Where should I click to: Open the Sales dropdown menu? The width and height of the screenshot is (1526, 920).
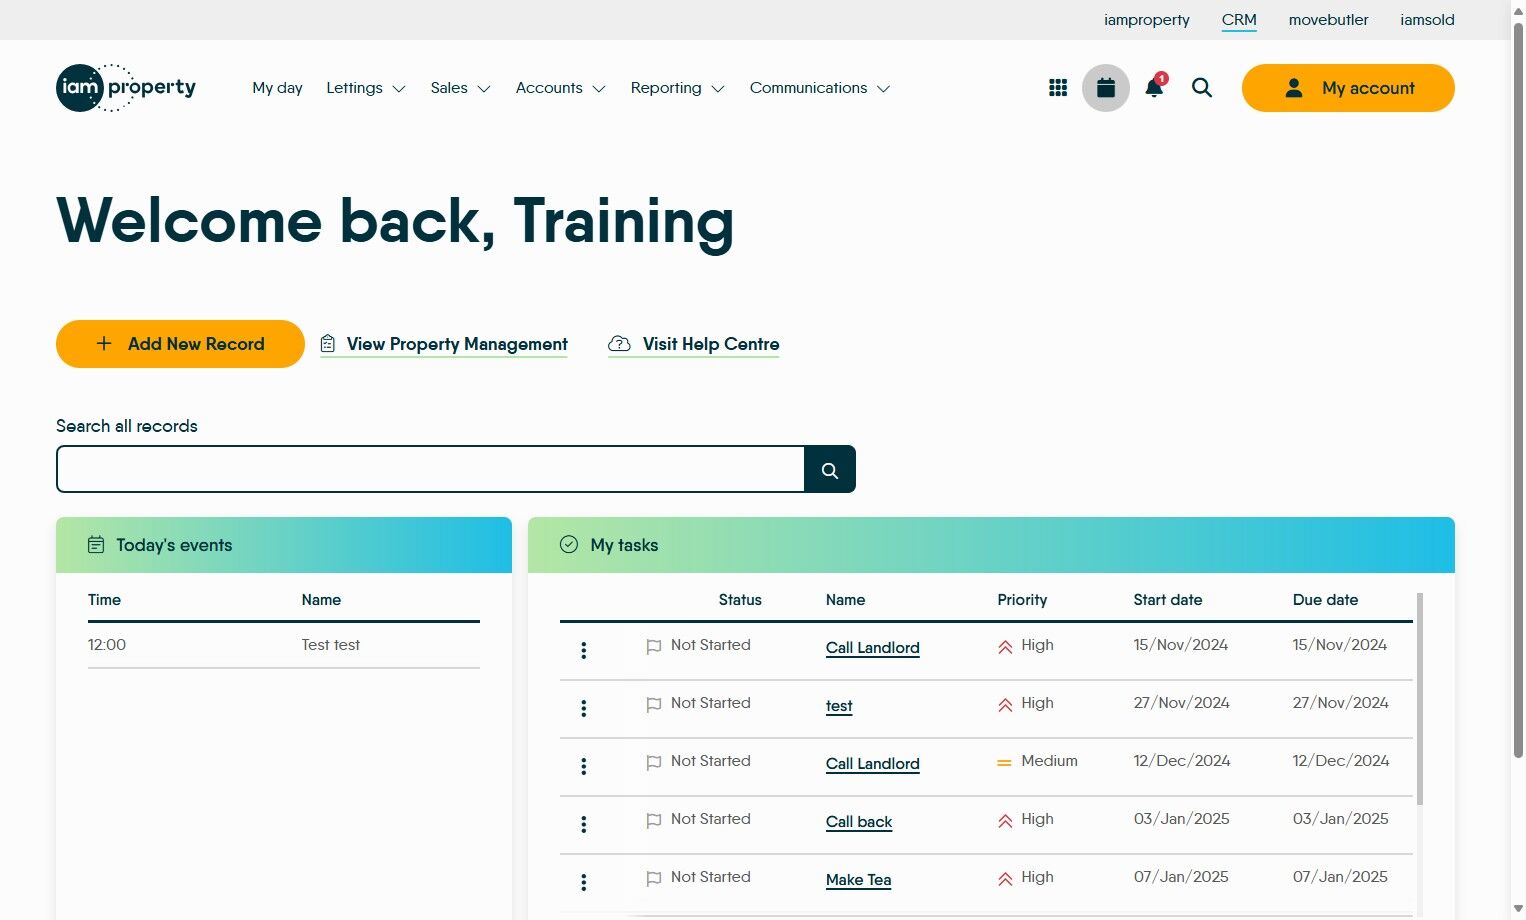click(x=460, y=88)
